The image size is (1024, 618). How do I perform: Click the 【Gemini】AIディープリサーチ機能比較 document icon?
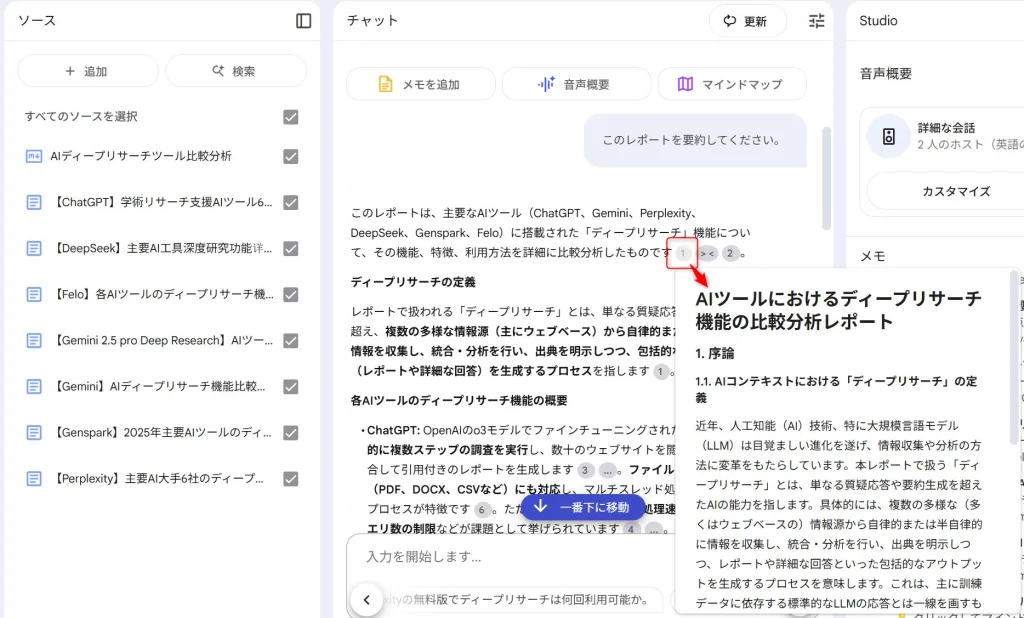pos(33,387)
